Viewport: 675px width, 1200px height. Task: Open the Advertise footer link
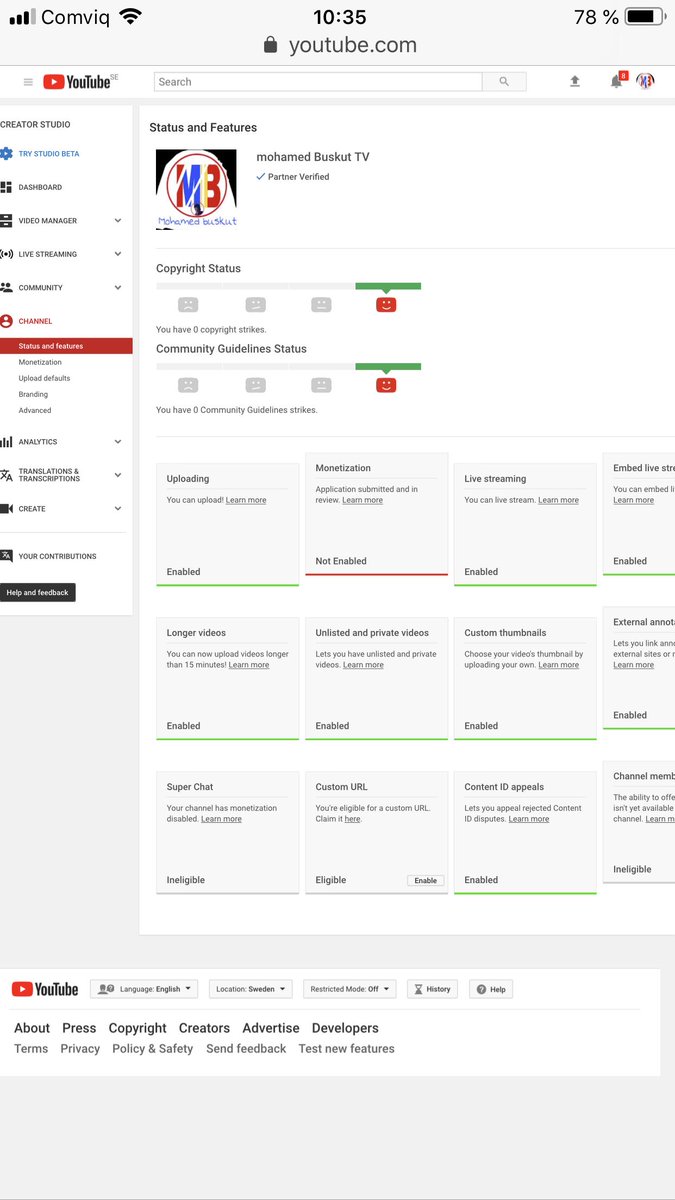271,1028
